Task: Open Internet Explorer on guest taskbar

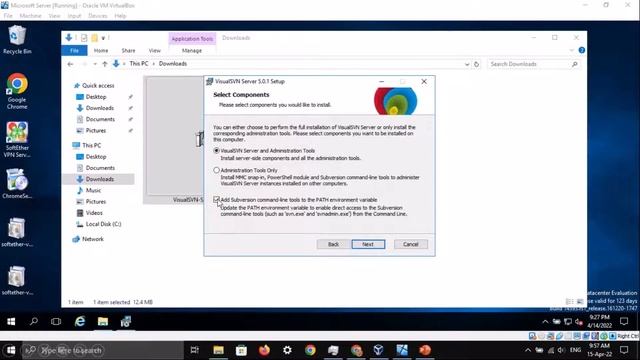Action: click(x=80, y=322)
